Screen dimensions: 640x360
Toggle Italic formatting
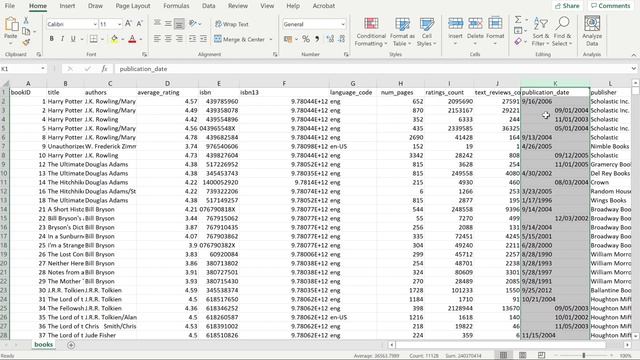point(62,39)
